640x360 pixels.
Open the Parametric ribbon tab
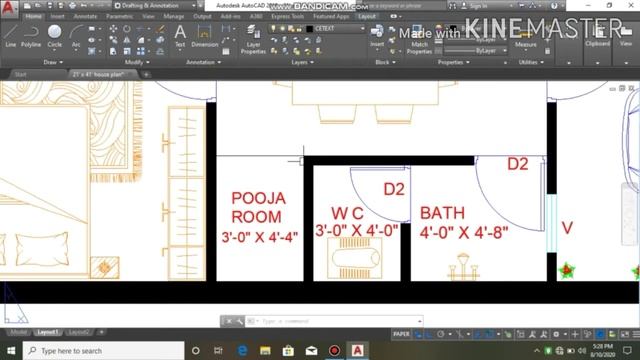(120, 16)
